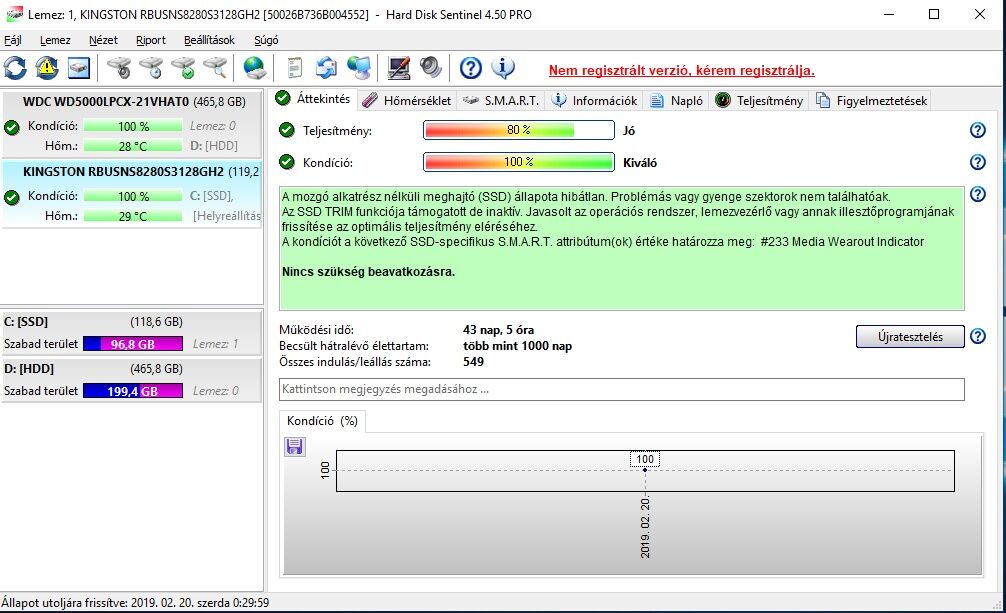Select the D: [HDD] partition entry
Image resolution: width=1006 pixels, height=613 pixels.
[132, 379]
